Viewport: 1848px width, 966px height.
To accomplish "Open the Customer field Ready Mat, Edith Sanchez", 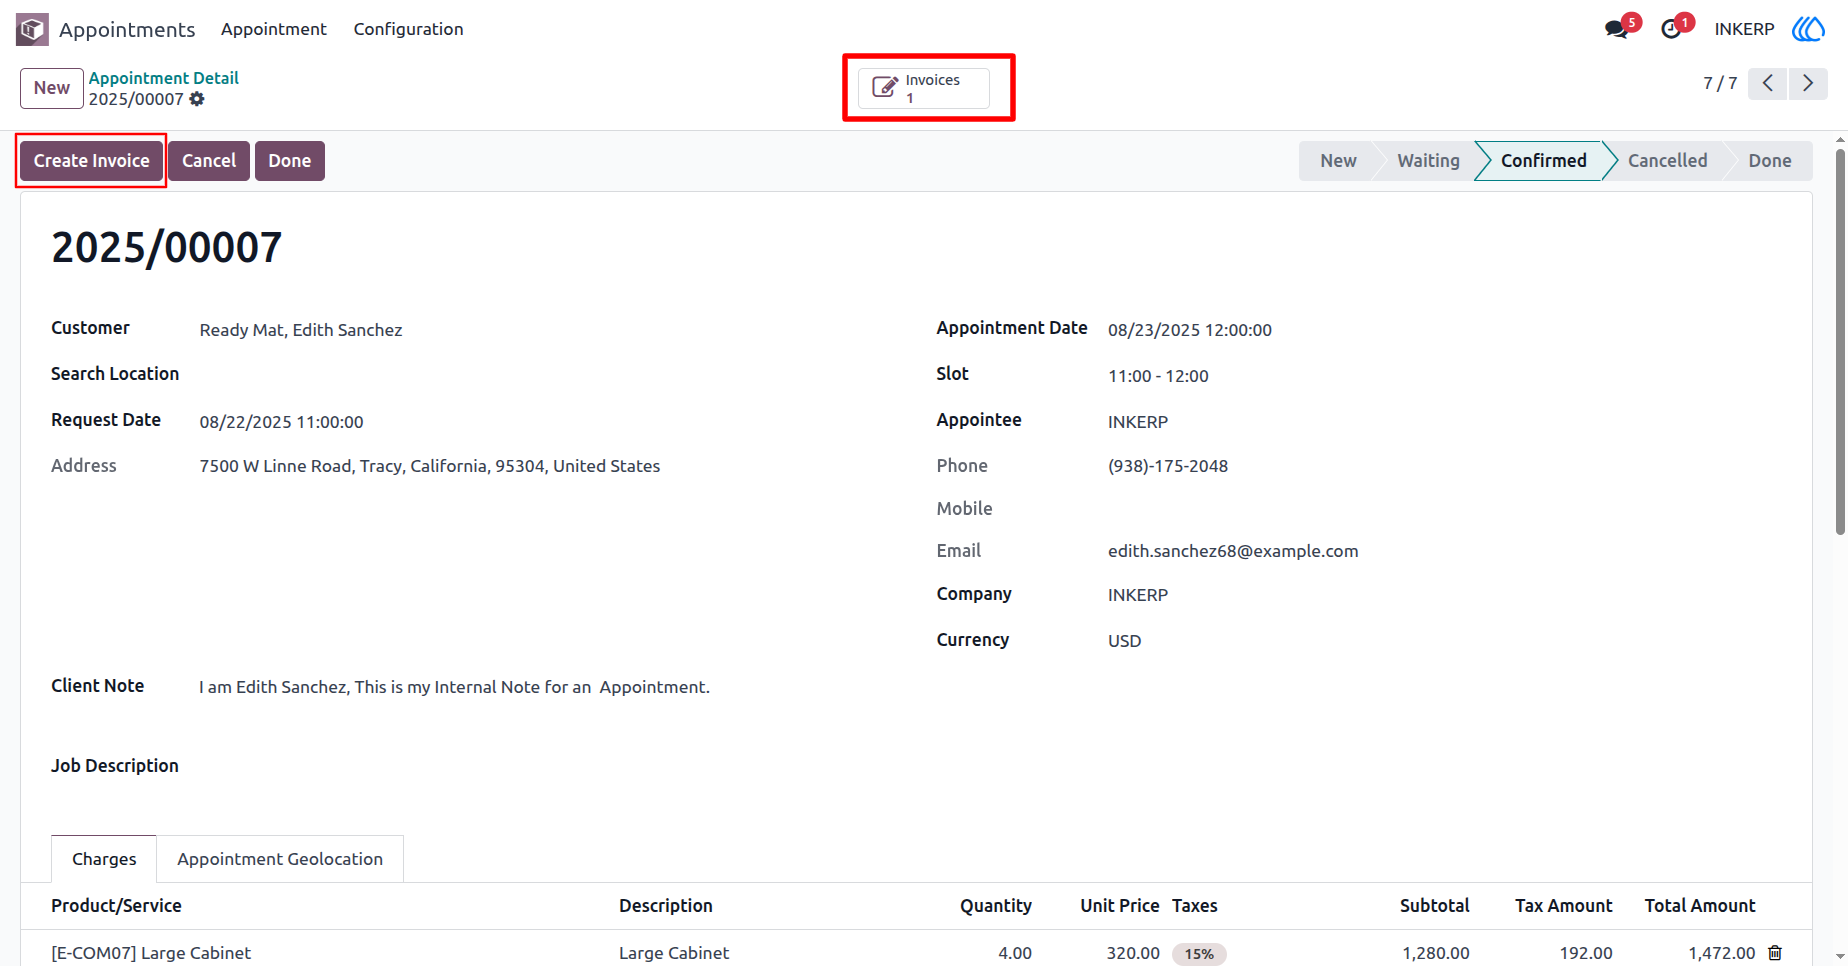I will [301, 330].
